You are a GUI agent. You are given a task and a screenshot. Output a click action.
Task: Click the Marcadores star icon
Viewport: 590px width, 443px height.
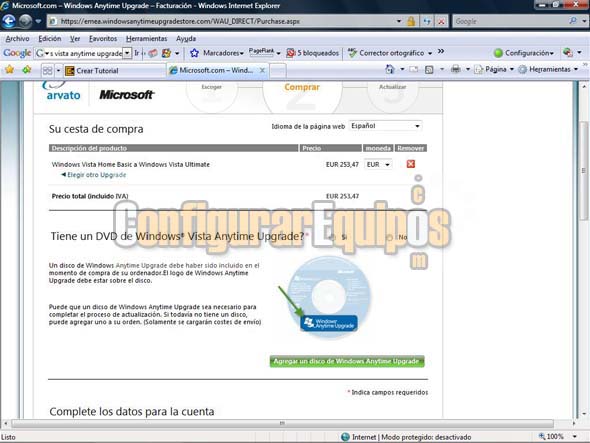tap(194, 53)
